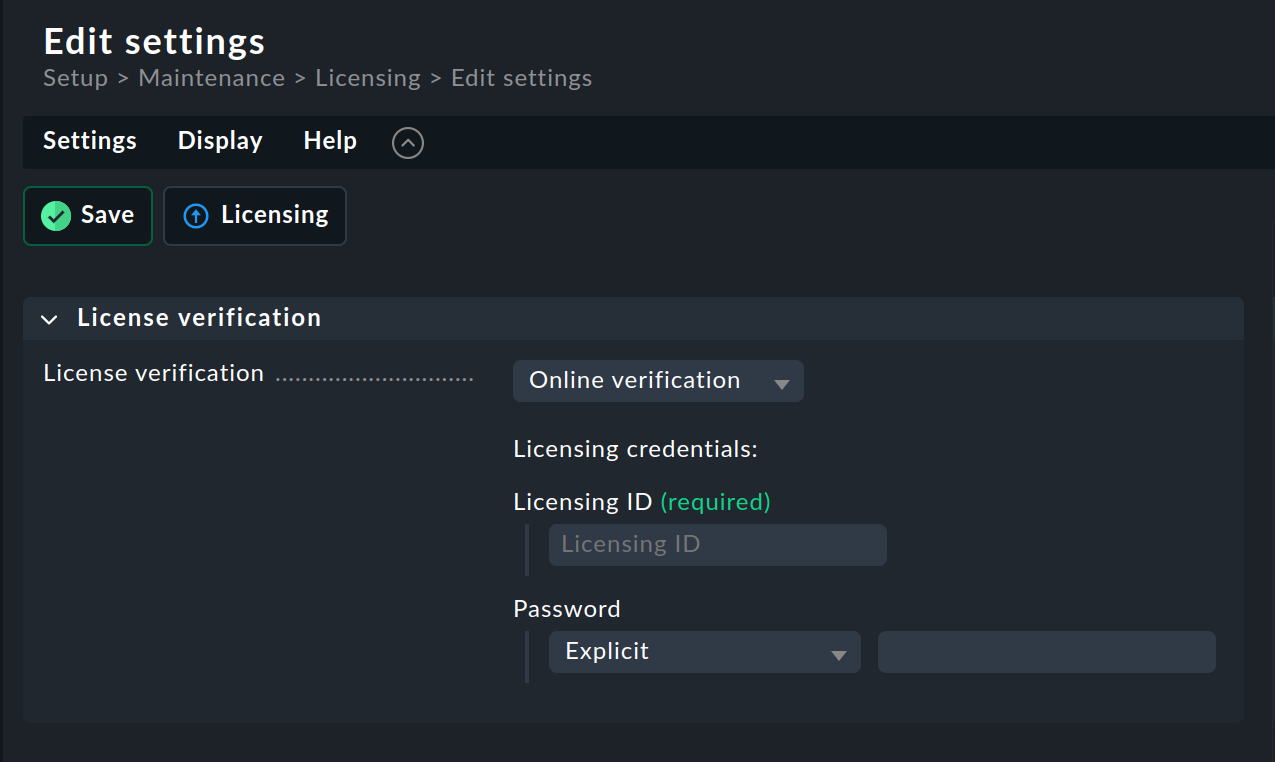Click the License verification row label

pos(154,373)
